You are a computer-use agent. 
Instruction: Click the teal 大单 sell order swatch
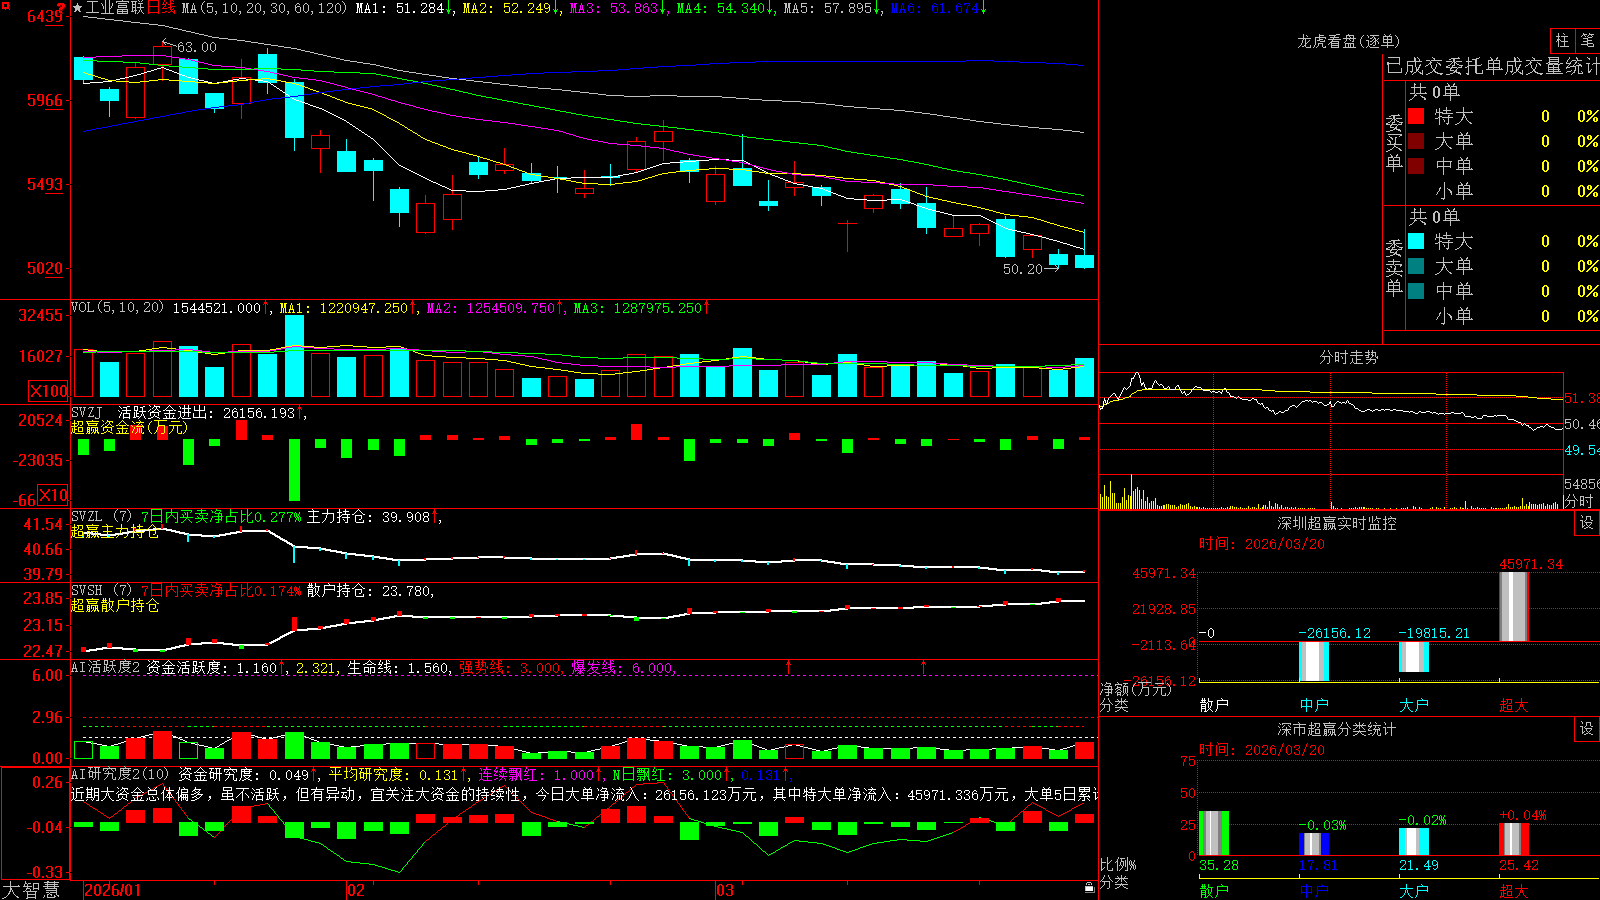pyautogui.click(x=1416, y=266)
